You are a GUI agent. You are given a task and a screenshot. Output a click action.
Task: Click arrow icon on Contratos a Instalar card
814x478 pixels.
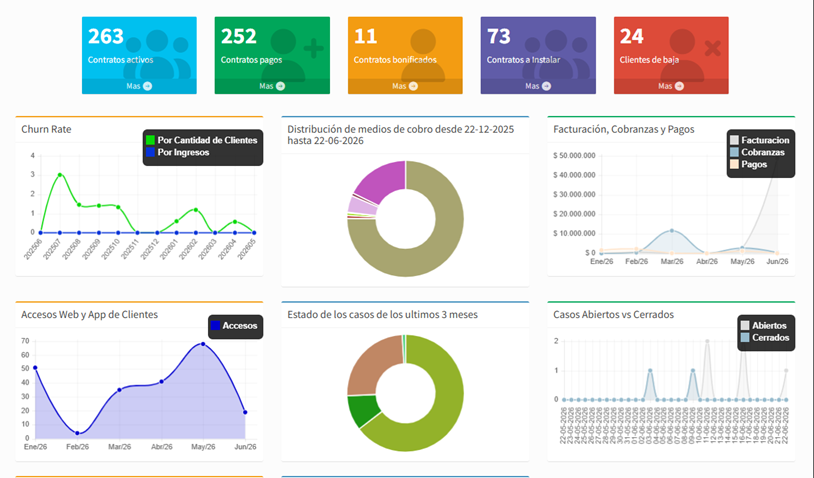tap(546, 86)
